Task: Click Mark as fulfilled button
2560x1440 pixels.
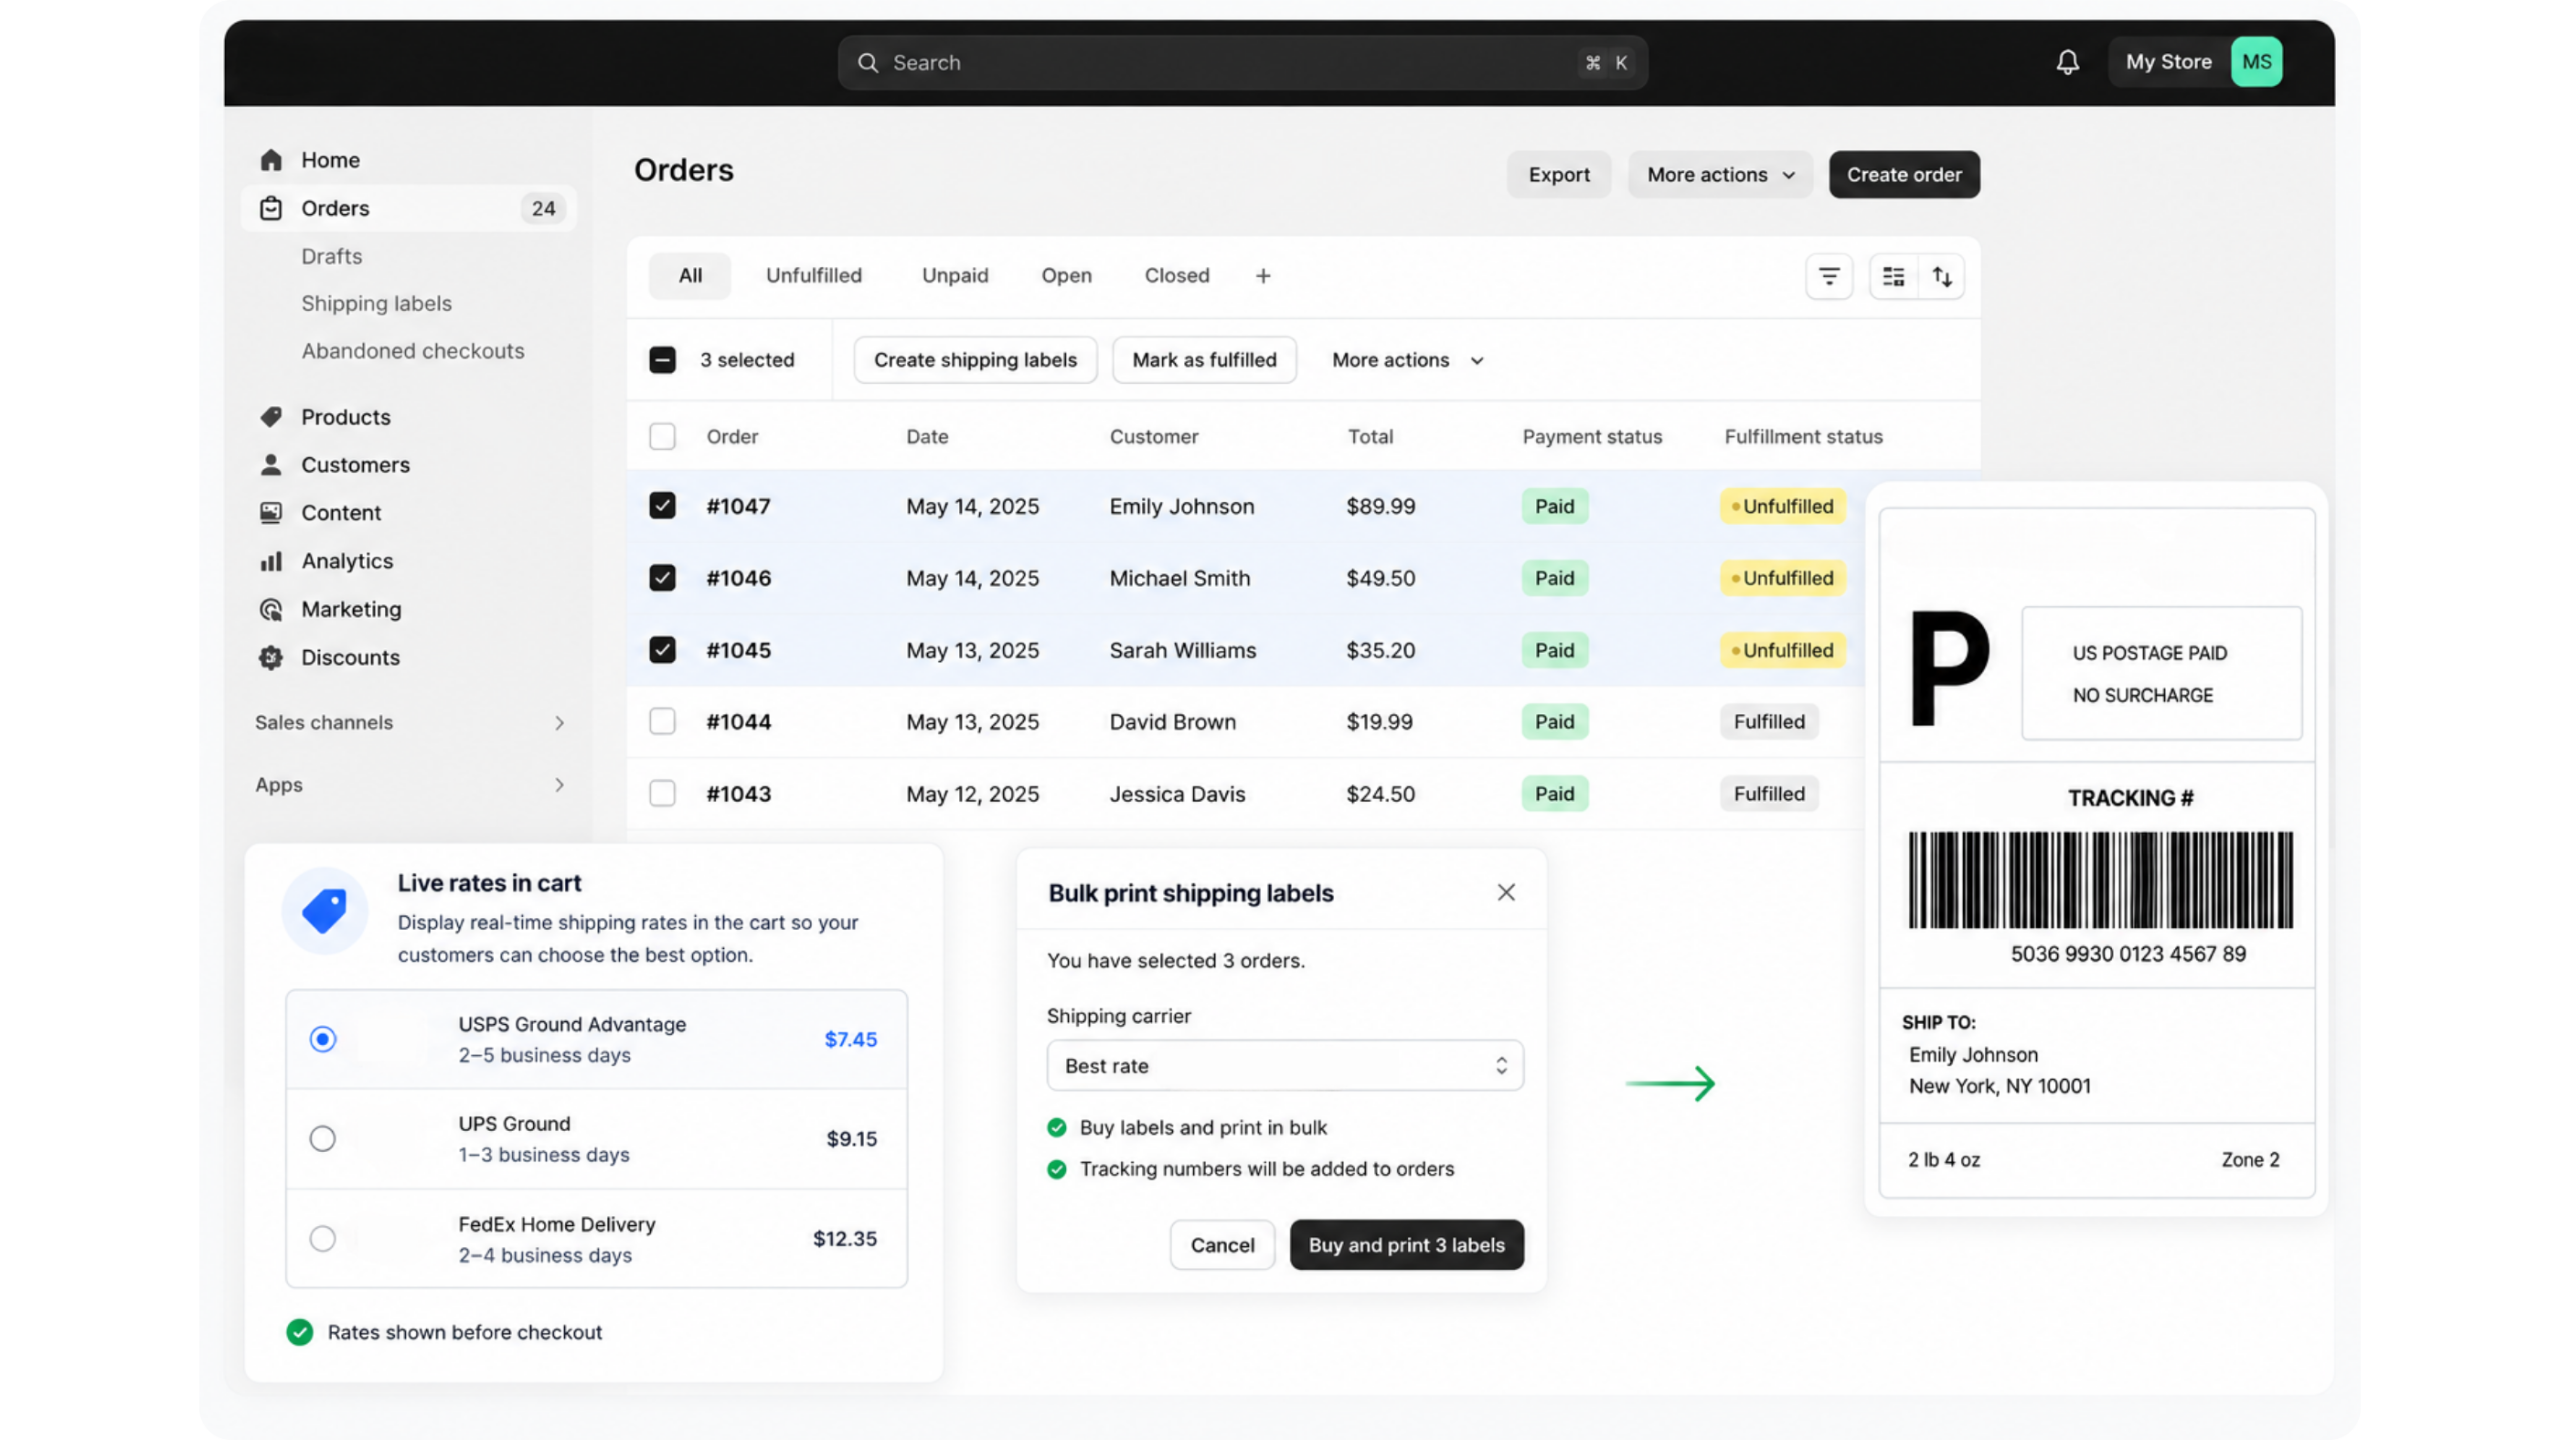Action: coord(1203,360)
